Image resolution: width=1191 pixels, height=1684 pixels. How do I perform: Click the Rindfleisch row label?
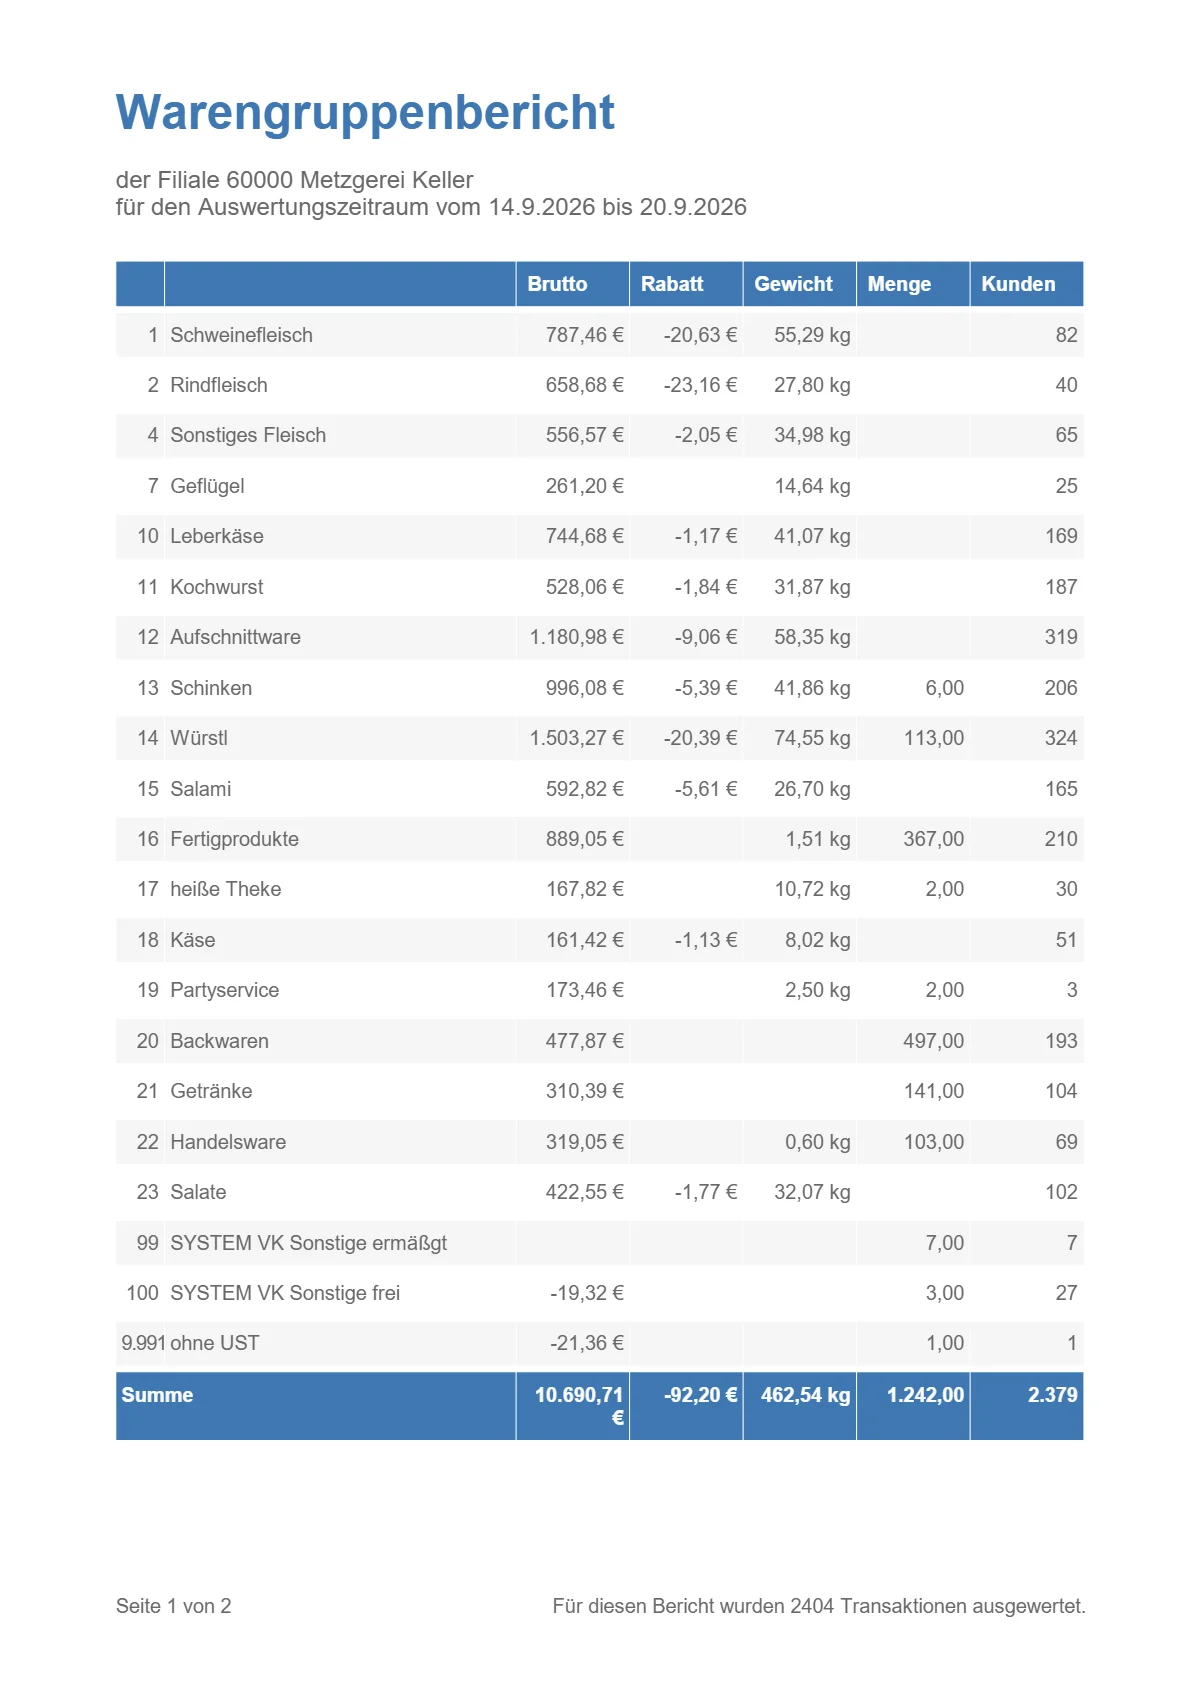219,385
